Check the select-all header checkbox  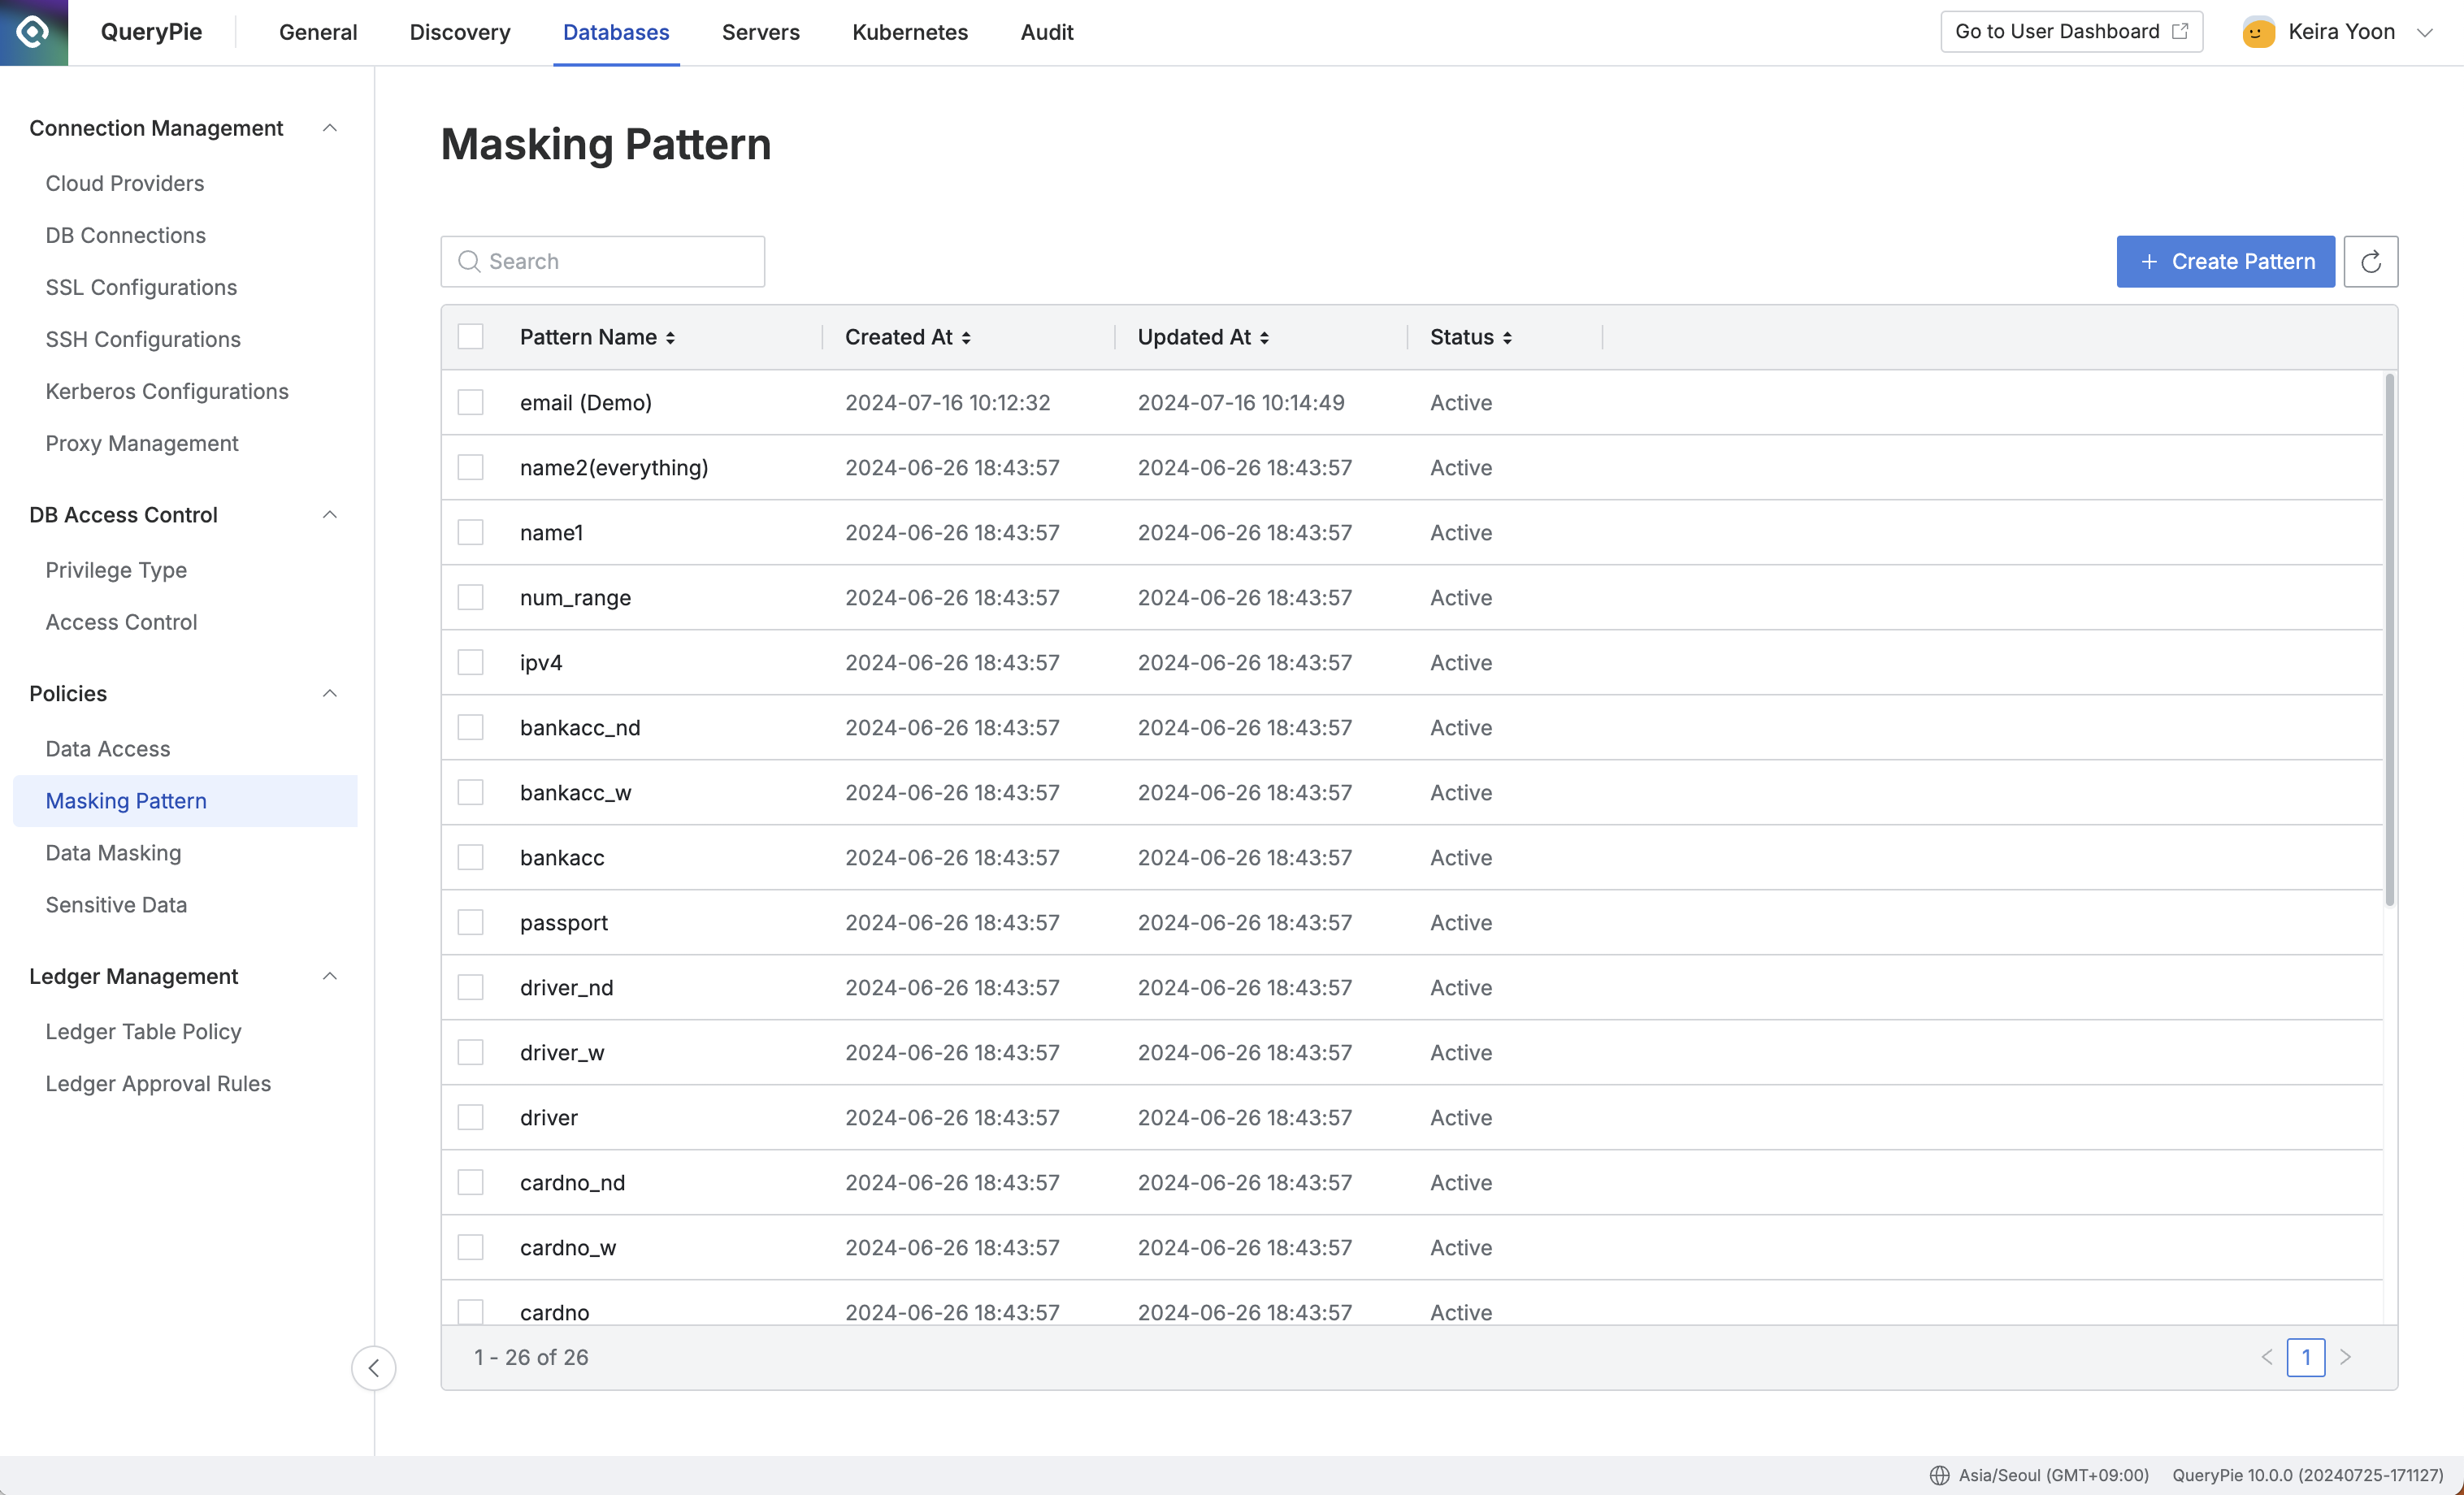pyautogui.click(x=470, y=337)
